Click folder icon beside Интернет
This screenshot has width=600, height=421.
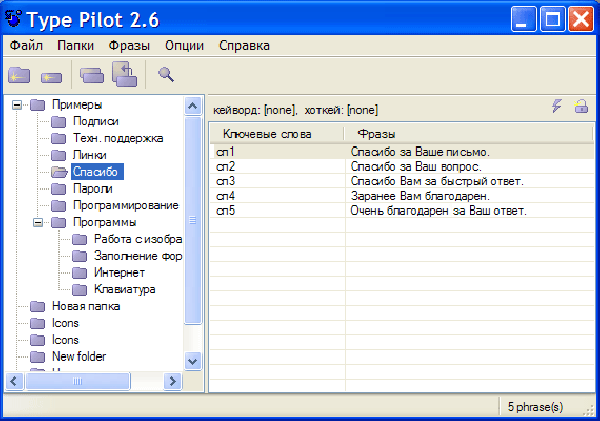point(80,273)
